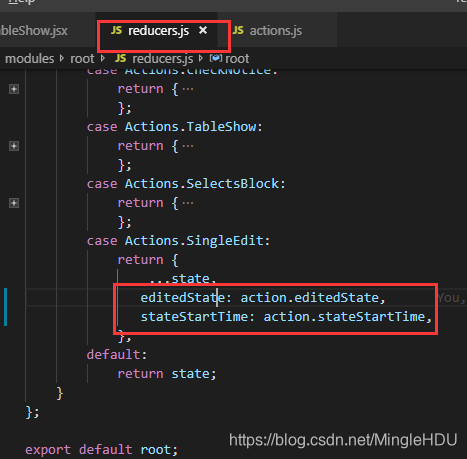The image size is (467, 459).
Task: Click the 'editedState' property name
Action: click(183, 298)
